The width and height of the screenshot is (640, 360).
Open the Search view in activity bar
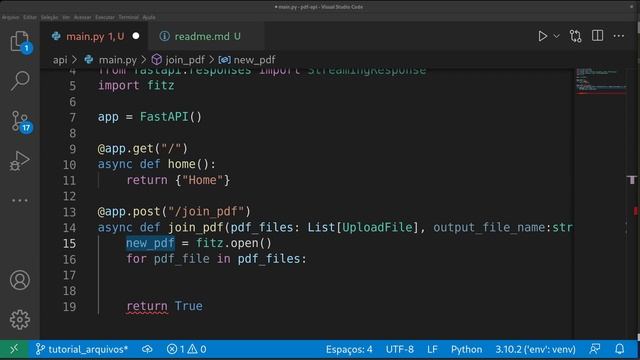click(20, 81)
